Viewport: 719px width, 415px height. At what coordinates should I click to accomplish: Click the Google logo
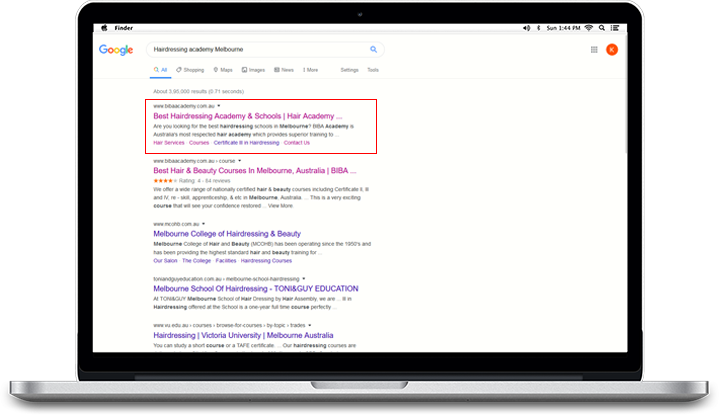pyautogui.click(x=116, y=50)
